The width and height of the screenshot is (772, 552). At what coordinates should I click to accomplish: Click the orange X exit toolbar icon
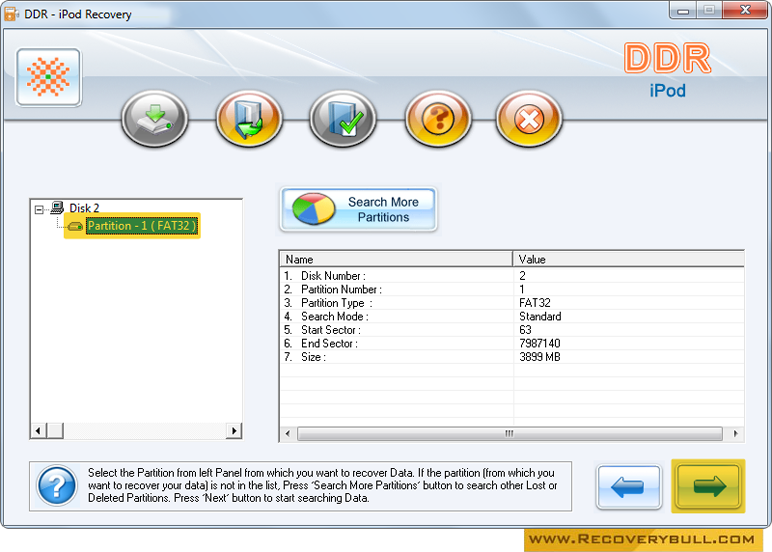click(x=529, y=119)
